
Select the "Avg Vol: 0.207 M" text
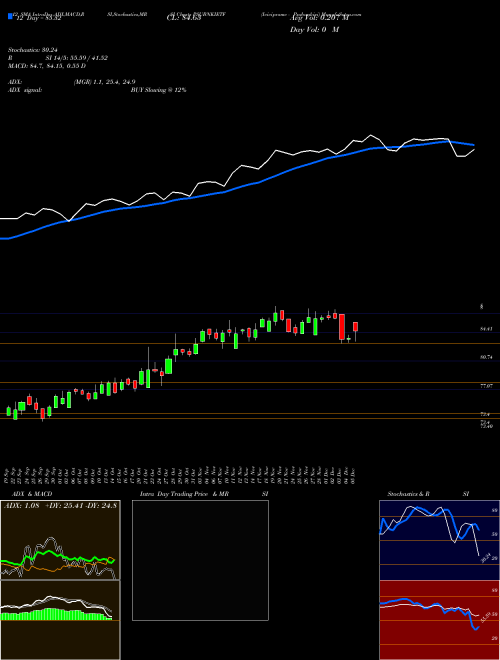pos(319,18)
